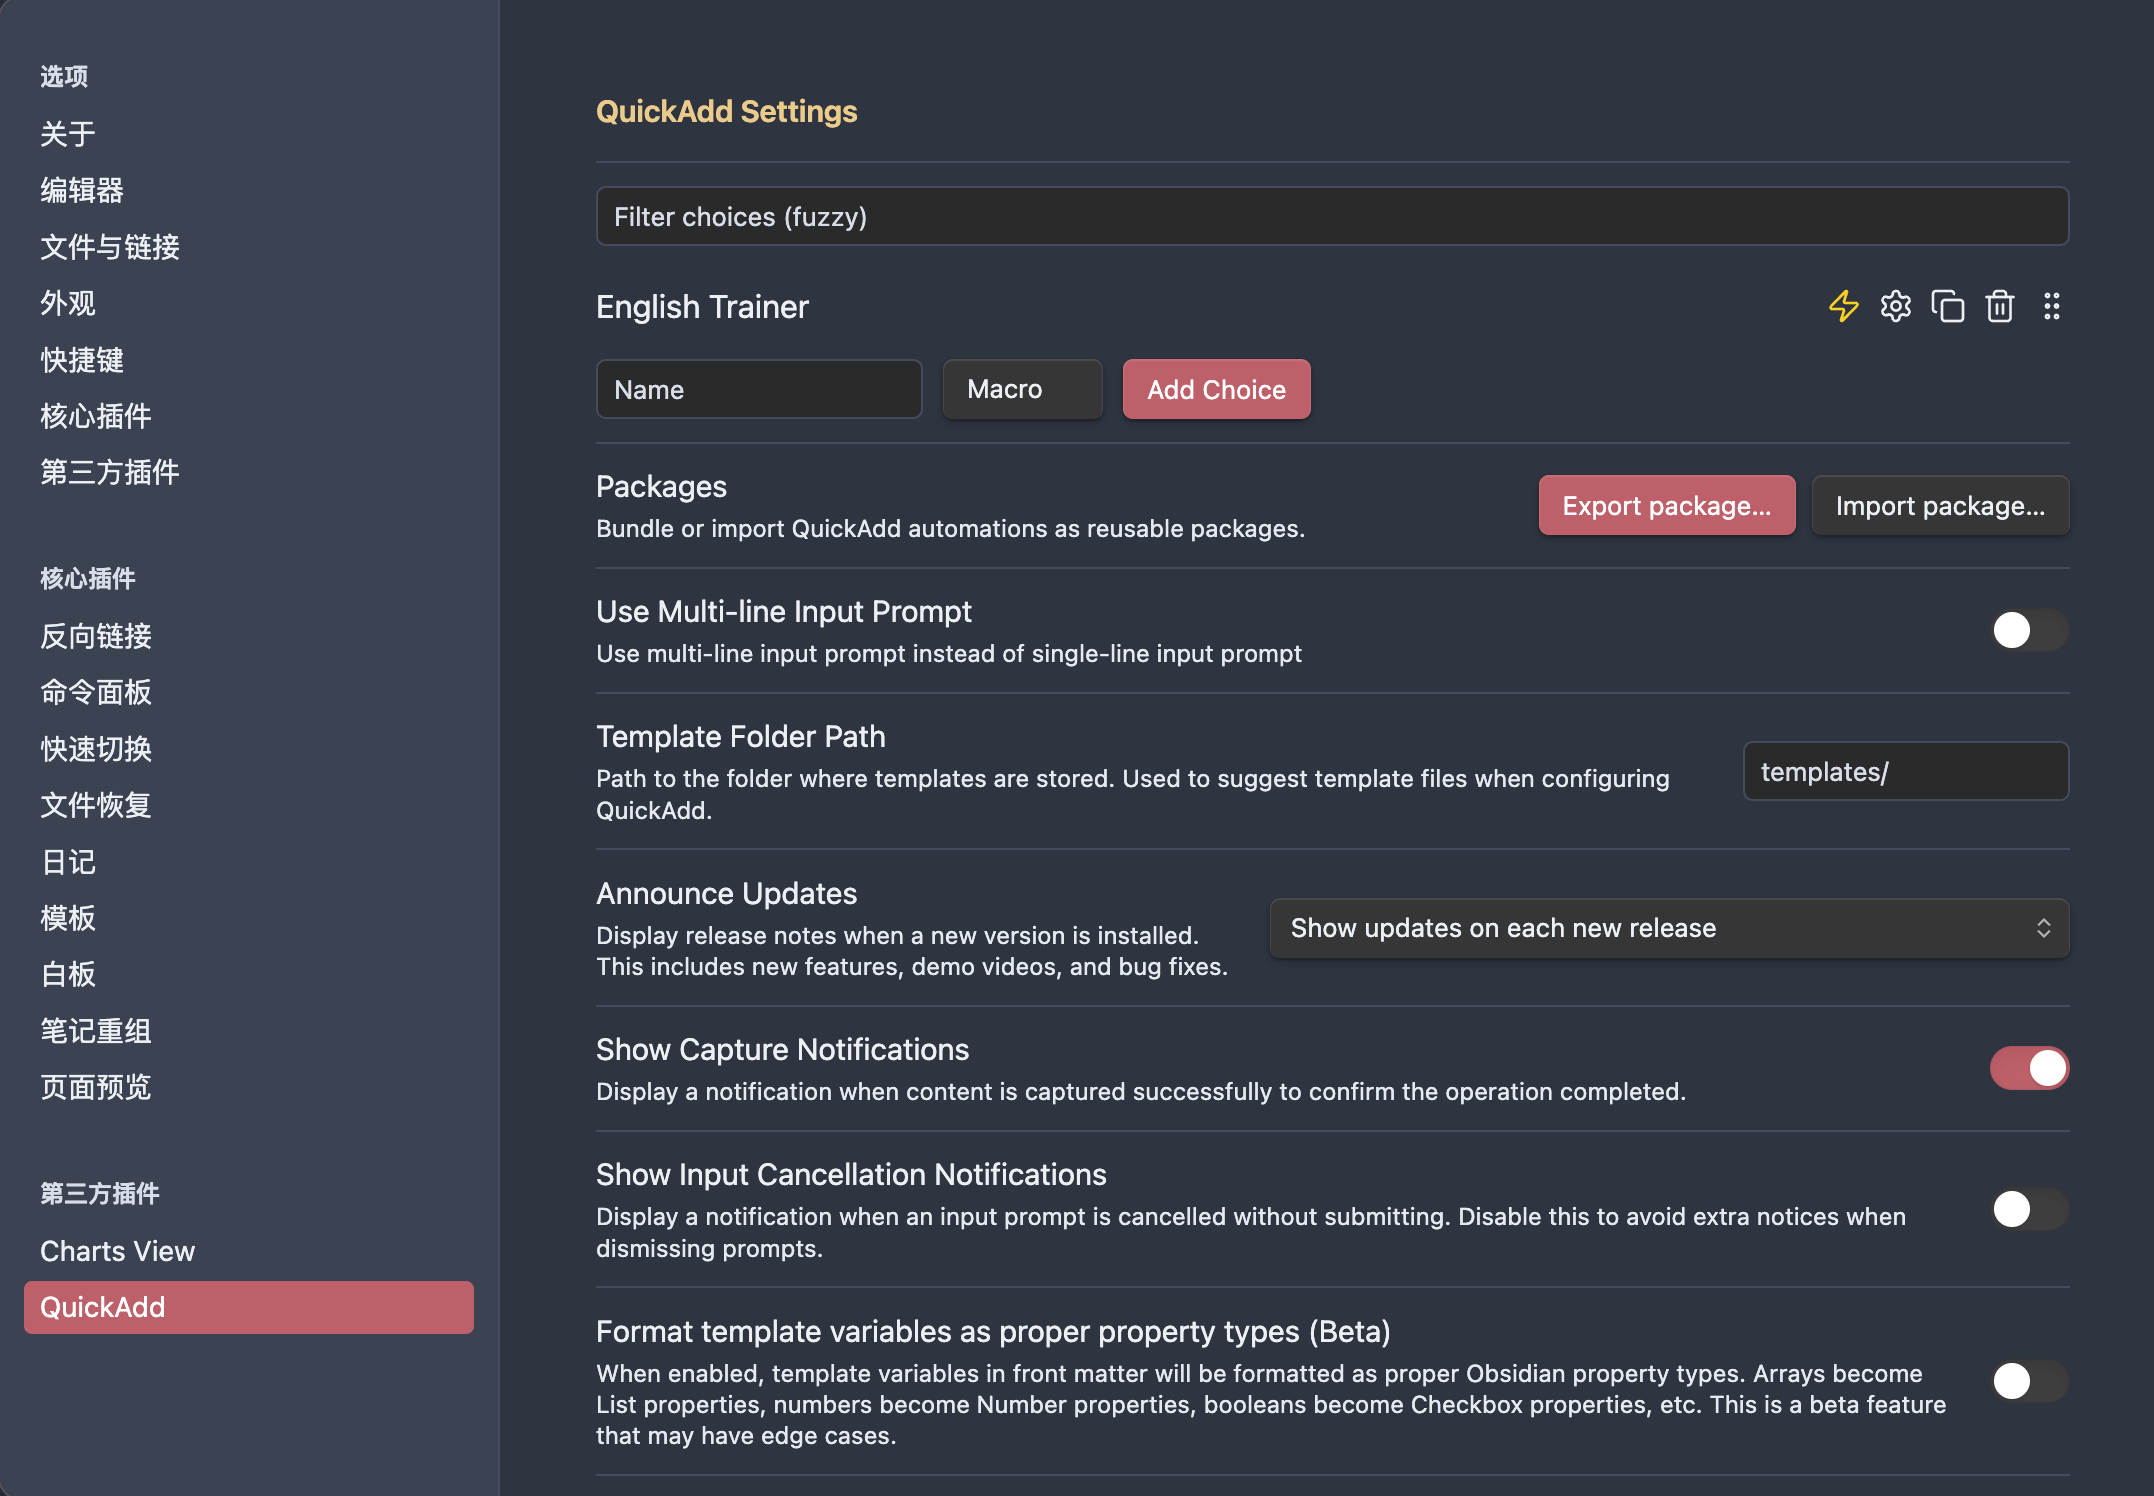Delete English Trainer with the trash icon
The width and height of the screenshot is (2154, 1496).
tap(1999, 306)
